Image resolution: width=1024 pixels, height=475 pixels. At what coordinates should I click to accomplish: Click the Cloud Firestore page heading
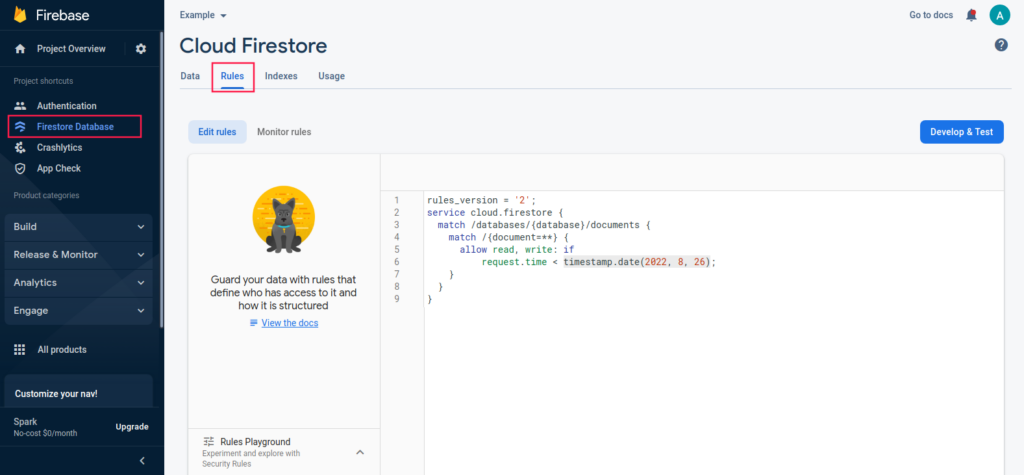pos(253,46)
